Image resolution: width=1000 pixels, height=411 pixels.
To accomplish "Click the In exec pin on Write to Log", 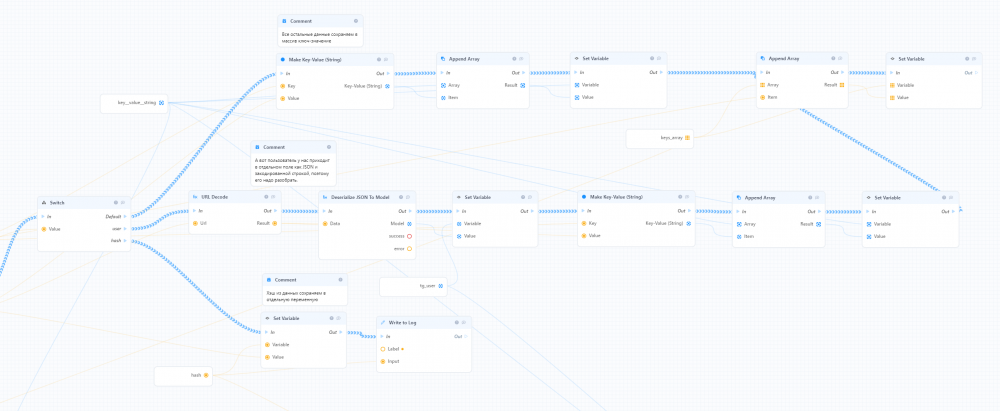I will pos(383,336).
